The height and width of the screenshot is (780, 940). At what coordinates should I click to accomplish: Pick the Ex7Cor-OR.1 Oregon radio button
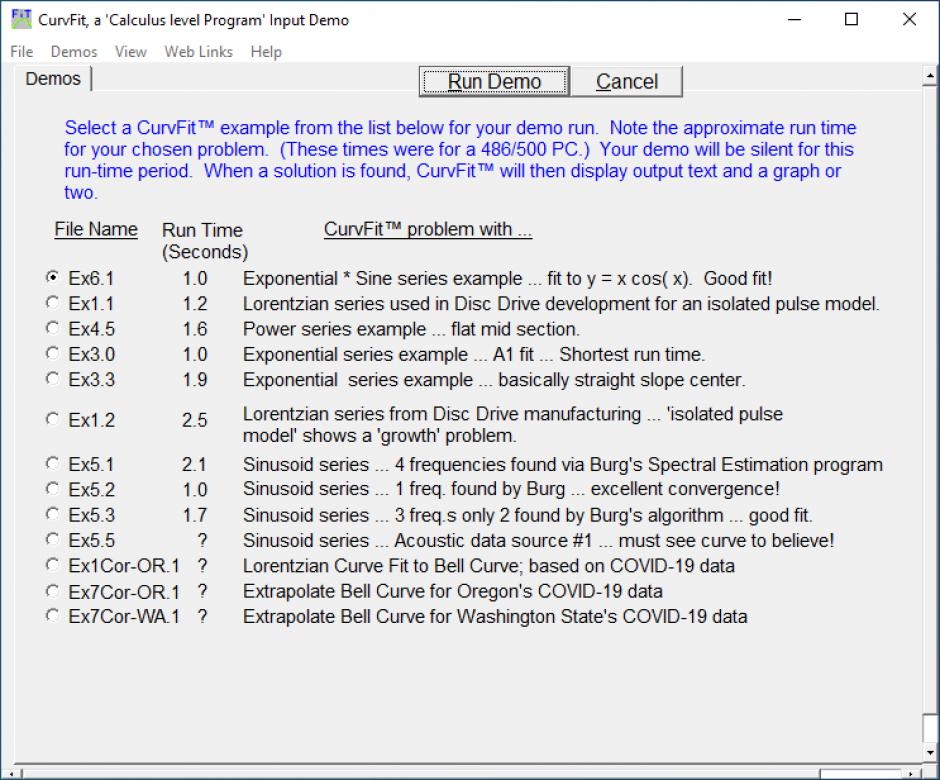click(53, 591)
